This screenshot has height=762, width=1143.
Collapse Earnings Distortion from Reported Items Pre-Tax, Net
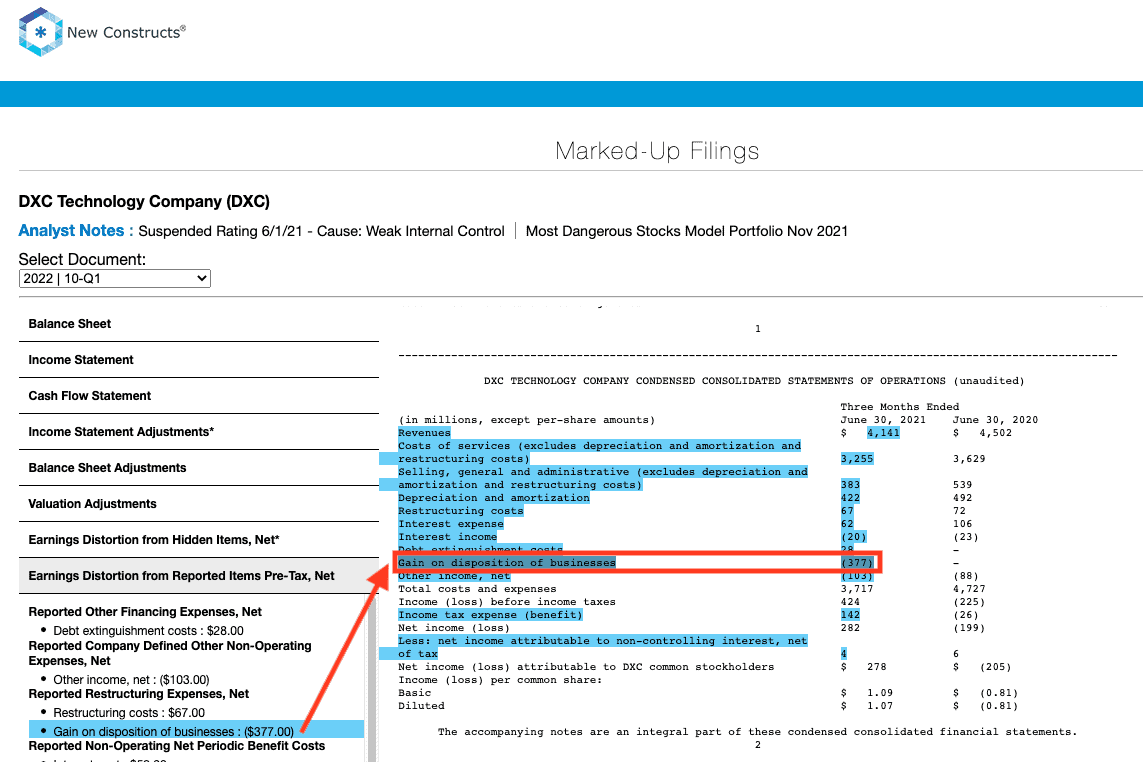point(198,576)
